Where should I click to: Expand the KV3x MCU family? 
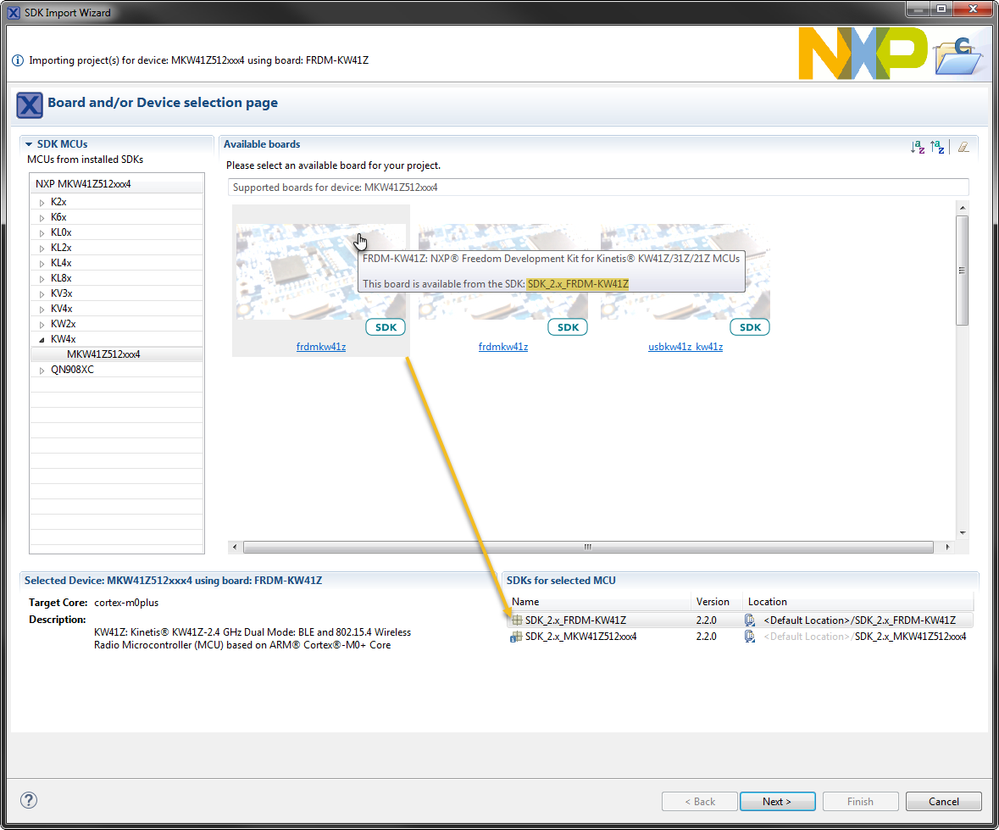click(42, 294)
